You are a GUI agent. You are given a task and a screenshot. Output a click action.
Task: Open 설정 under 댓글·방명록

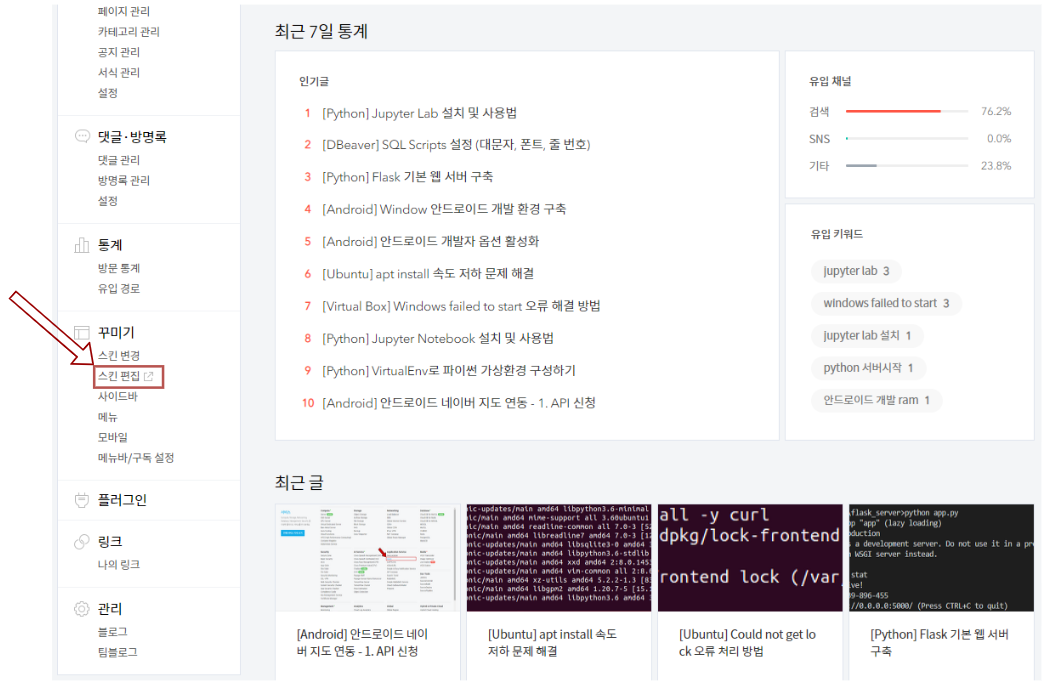tap(108, 200)
